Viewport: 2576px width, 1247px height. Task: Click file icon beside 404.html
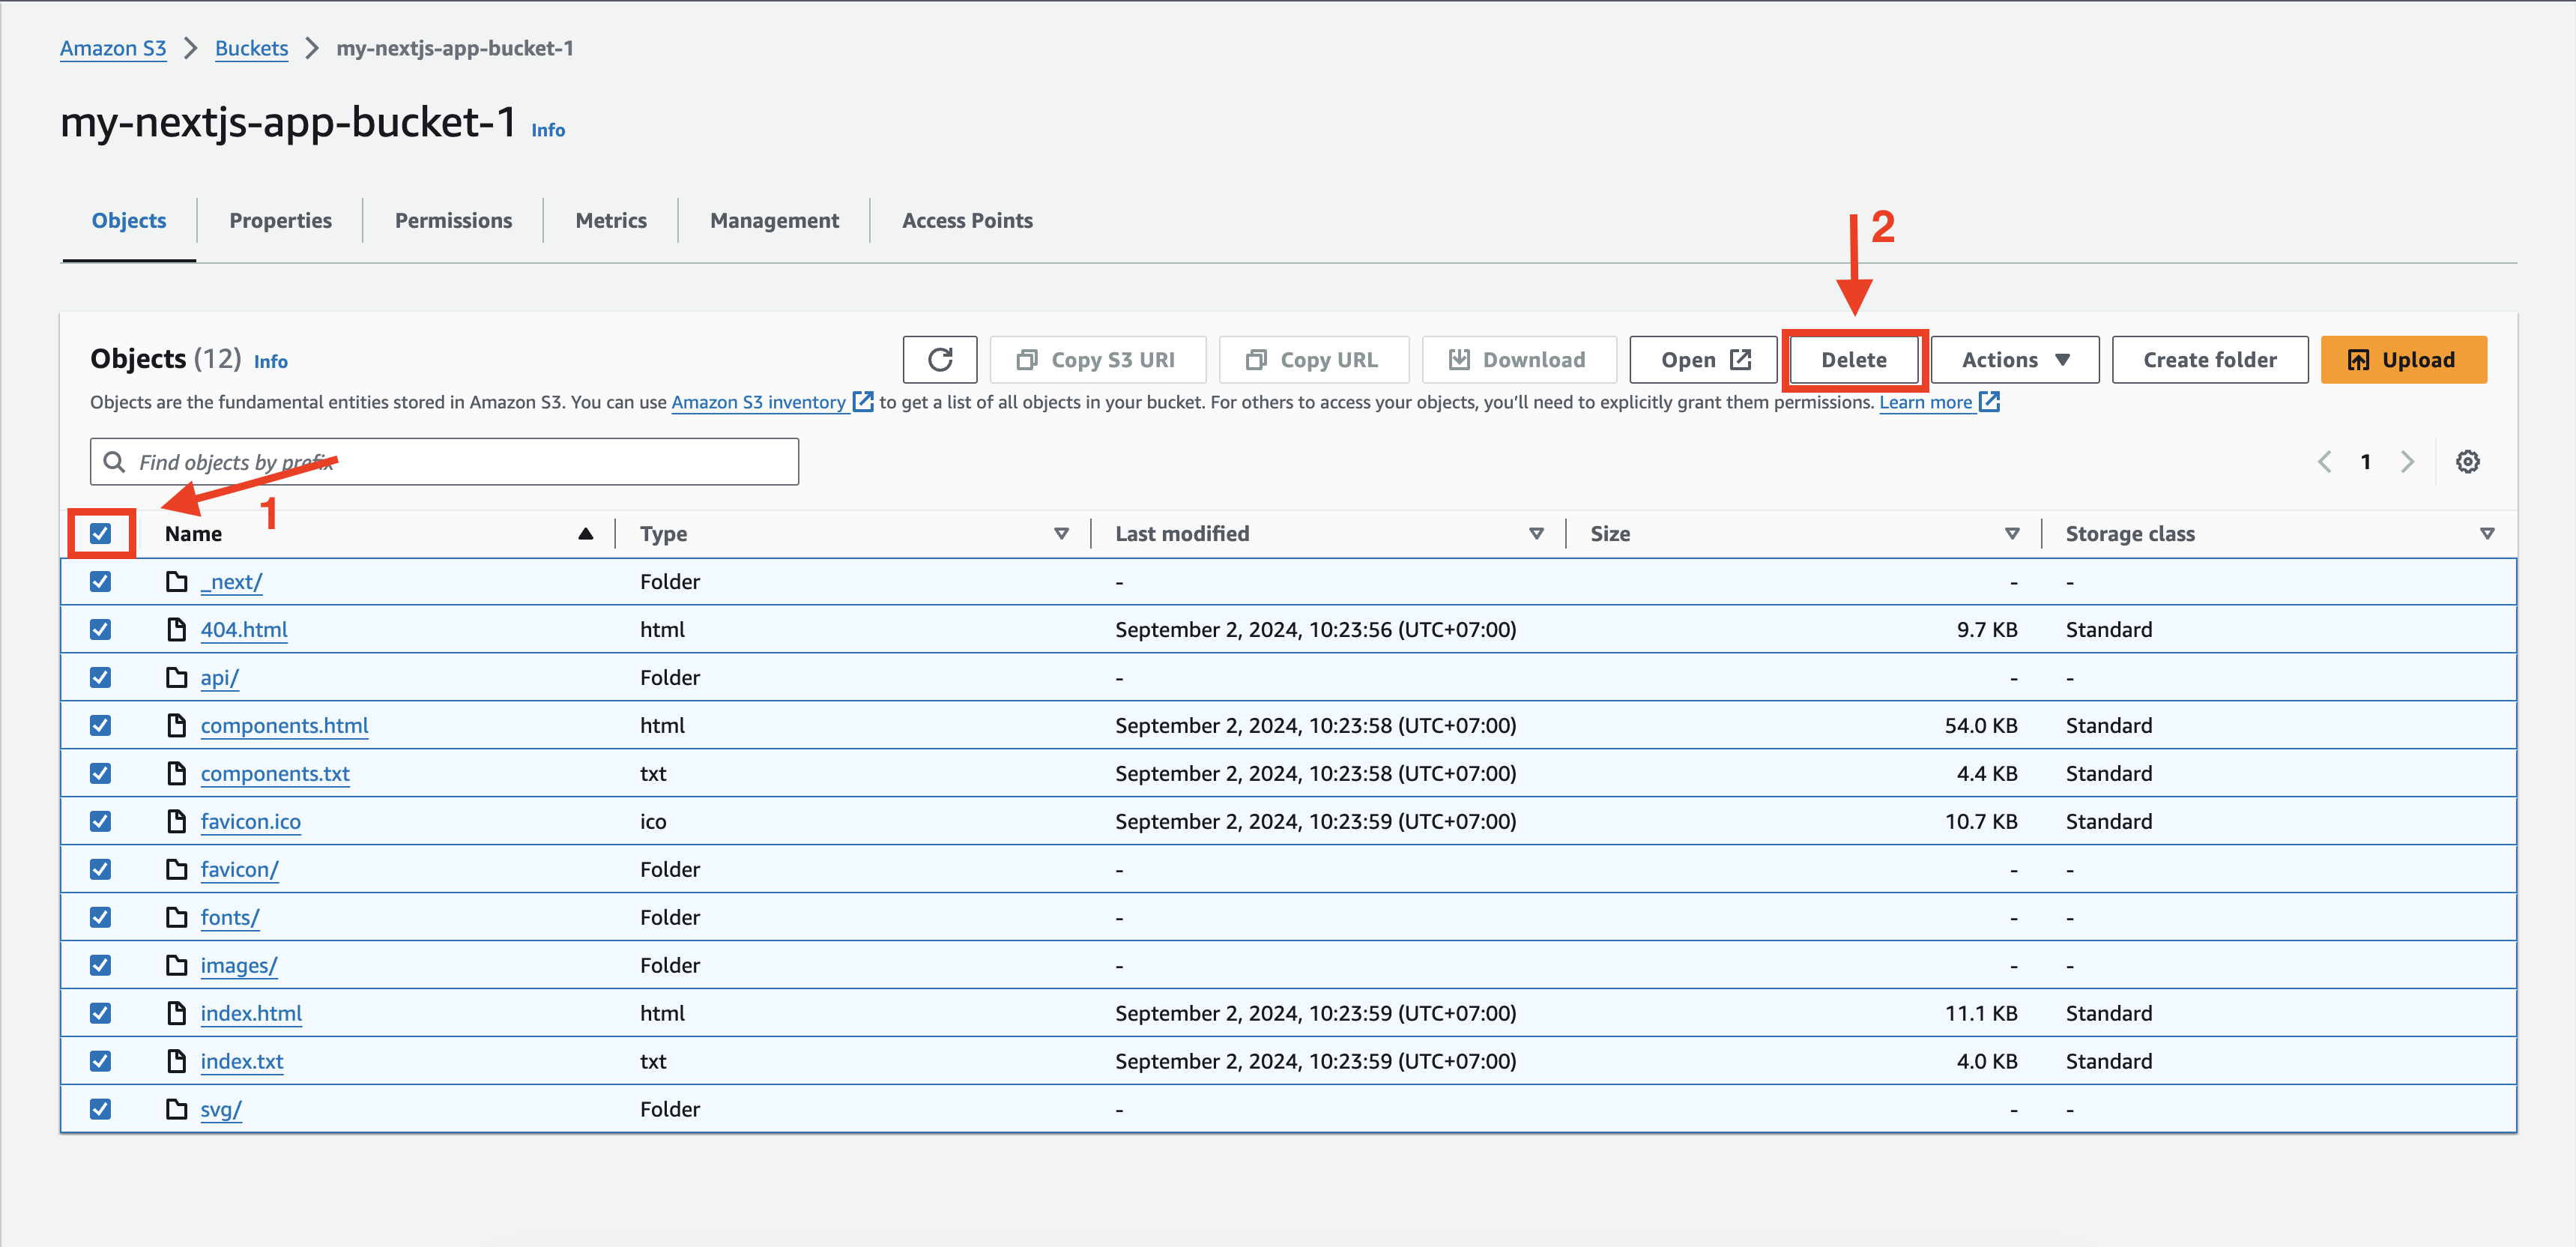tap(177, 630)
